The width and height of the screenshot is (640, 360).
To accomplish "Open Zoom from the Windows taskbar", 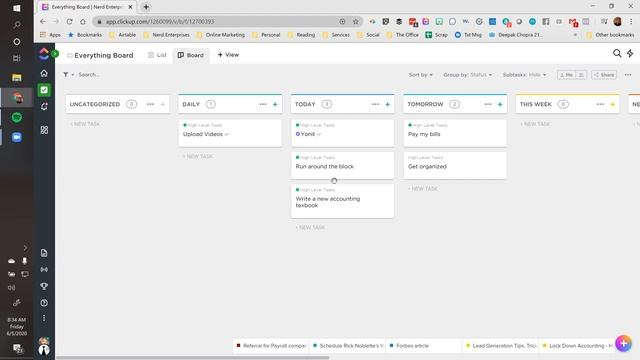I will 17,137.
